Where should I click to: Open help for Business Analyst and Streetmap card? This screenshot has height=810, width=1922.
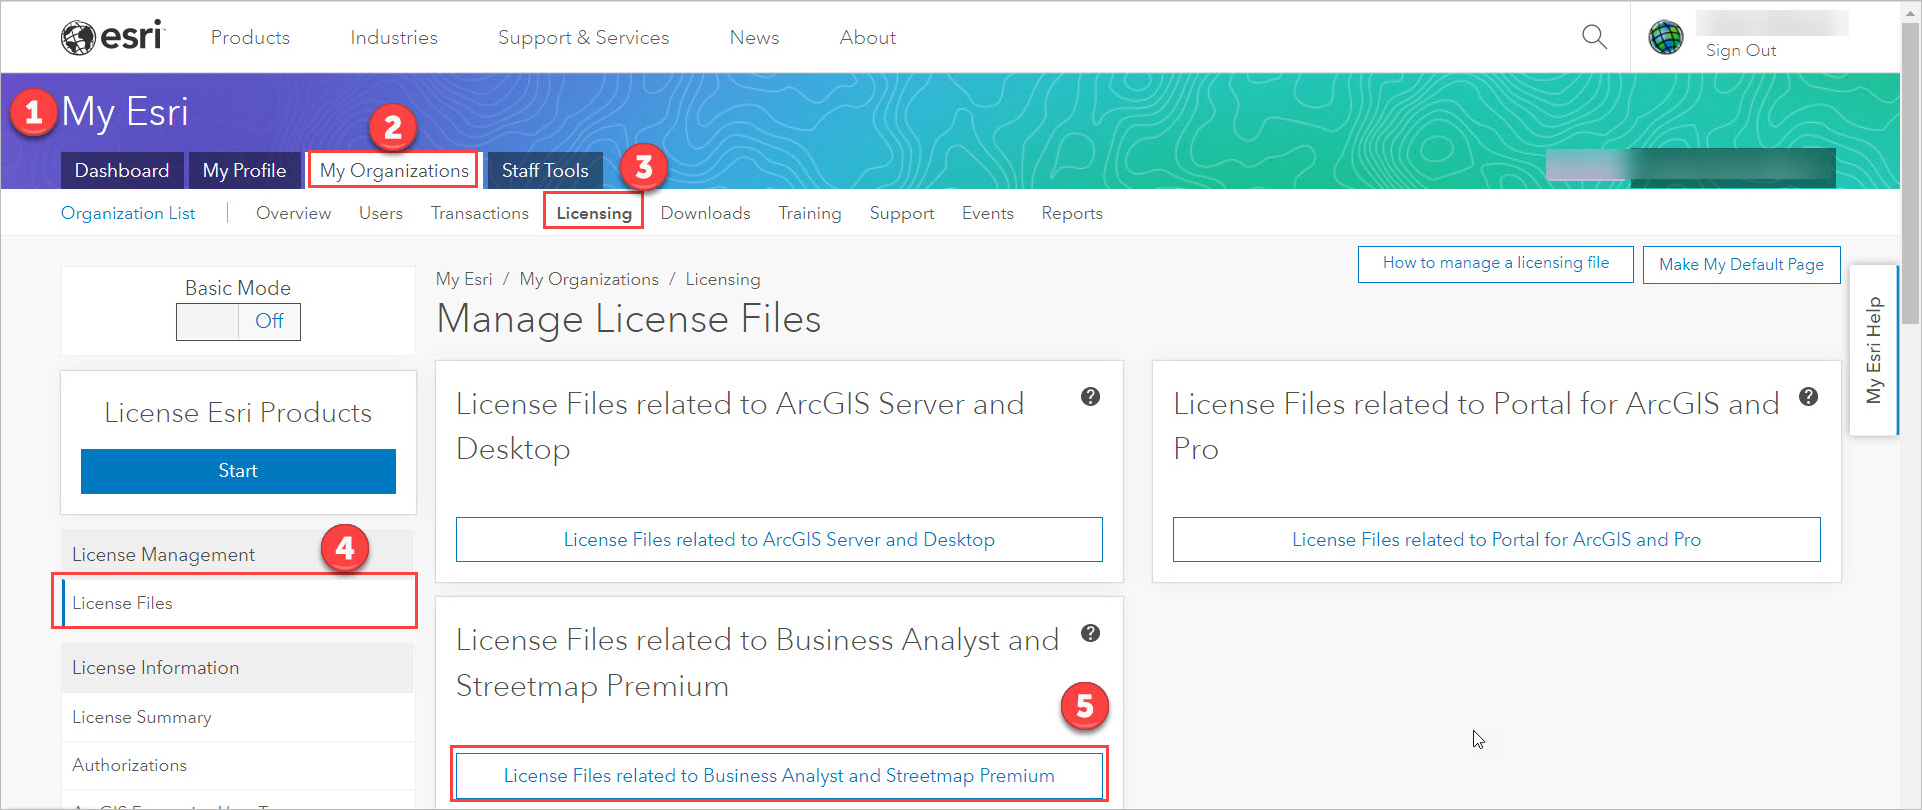[1090, 633]
